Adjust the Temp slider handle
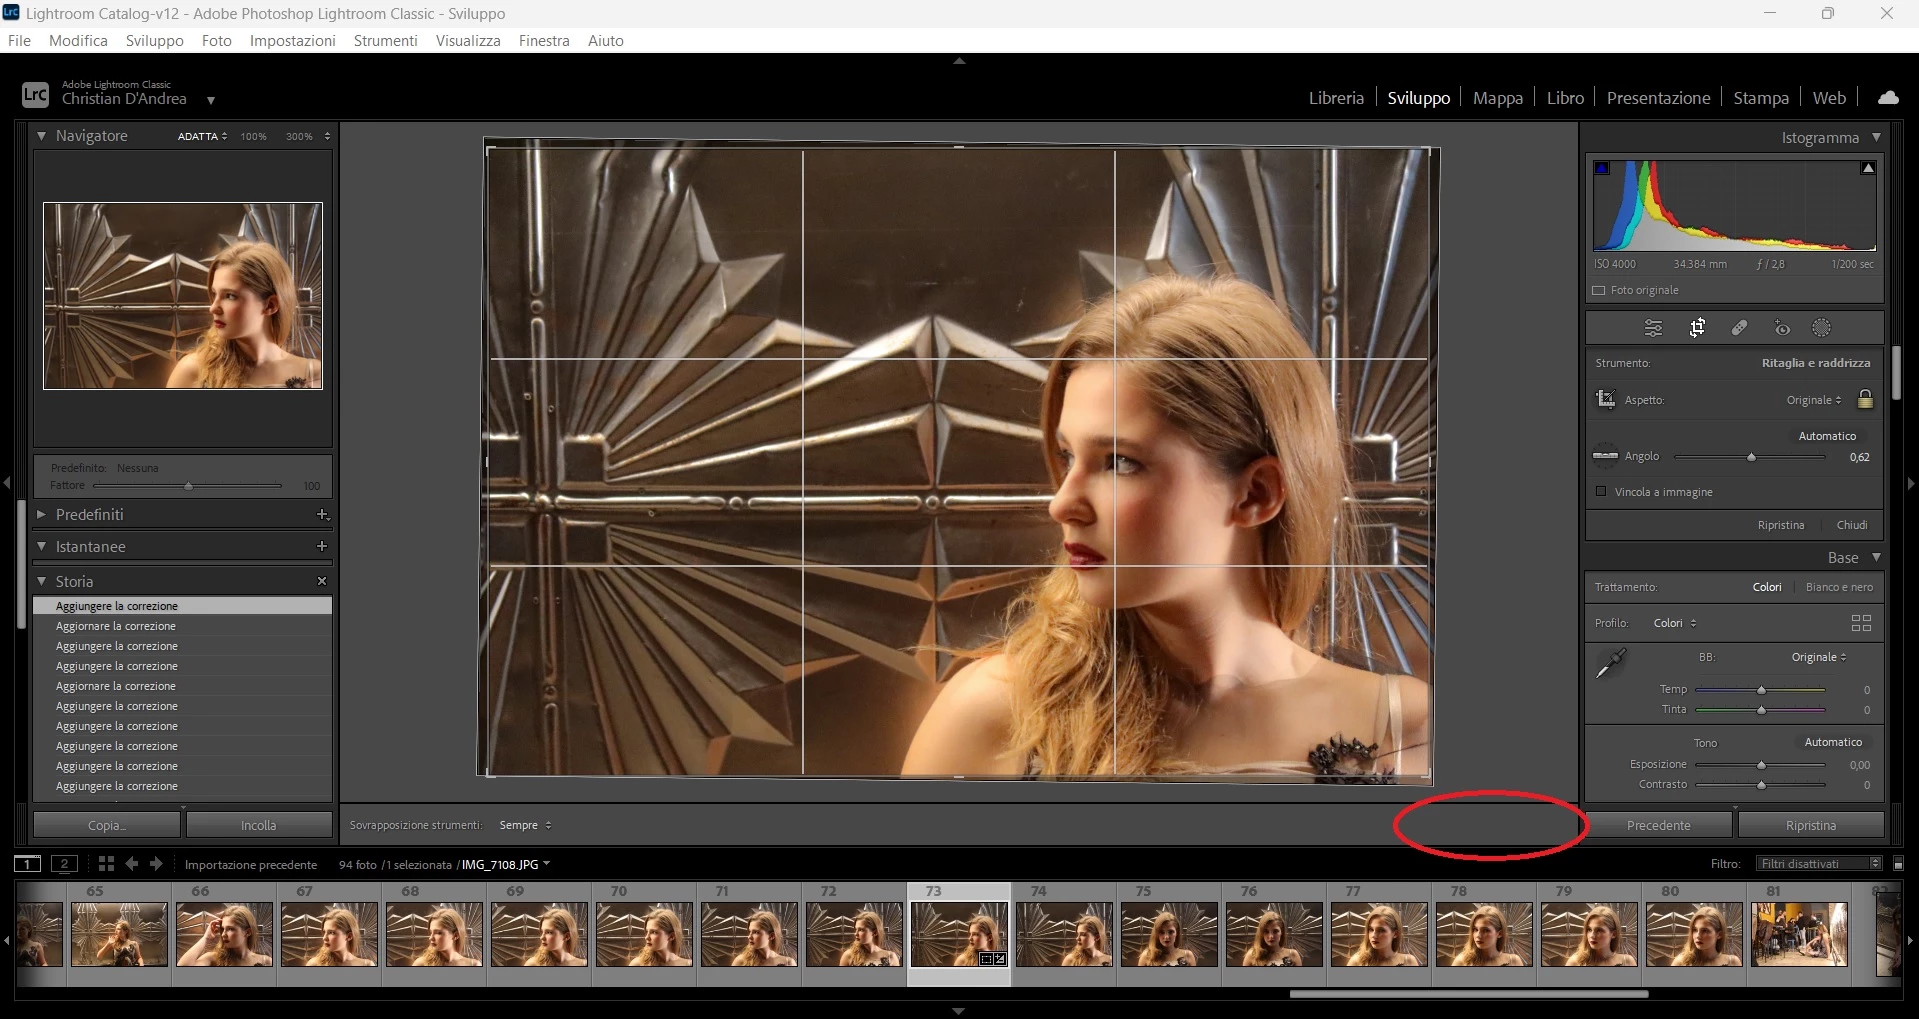Screen dimensions: 1919x1019 pos(1761,690)
